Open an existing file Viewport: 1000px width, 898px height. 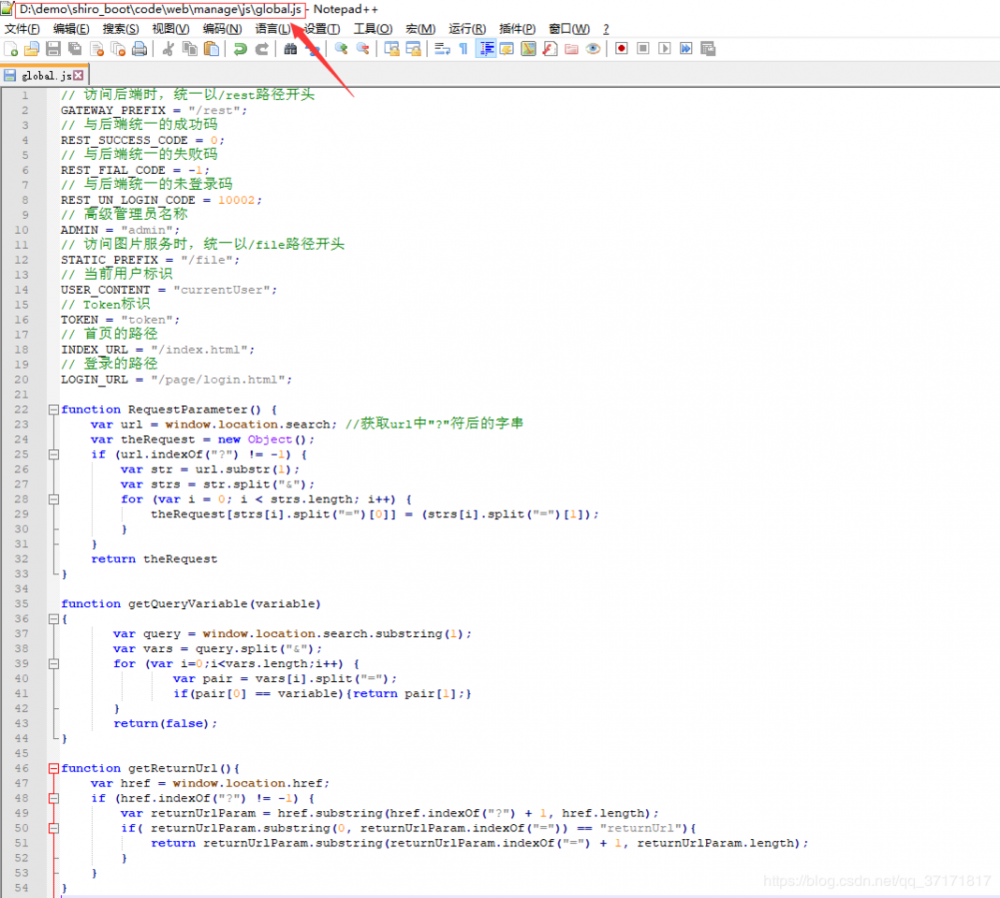click(34, 47)
